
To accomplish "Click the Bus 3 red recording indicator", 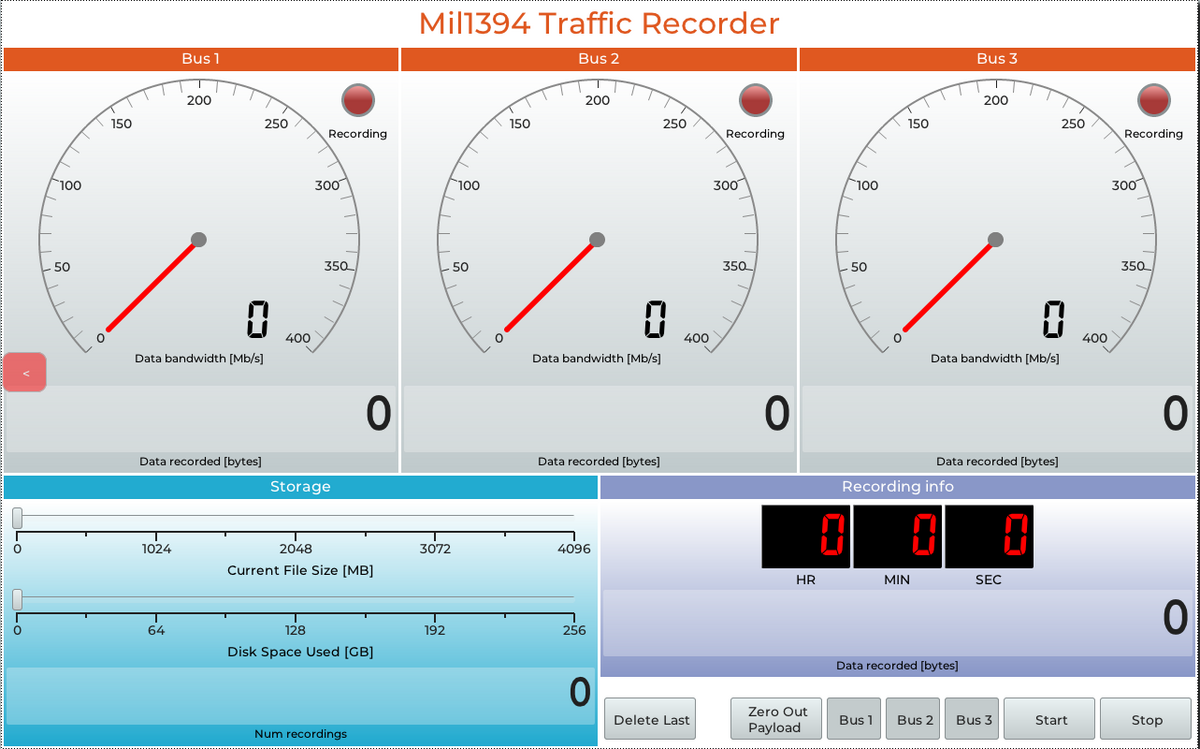I will tap(1153, 100).
